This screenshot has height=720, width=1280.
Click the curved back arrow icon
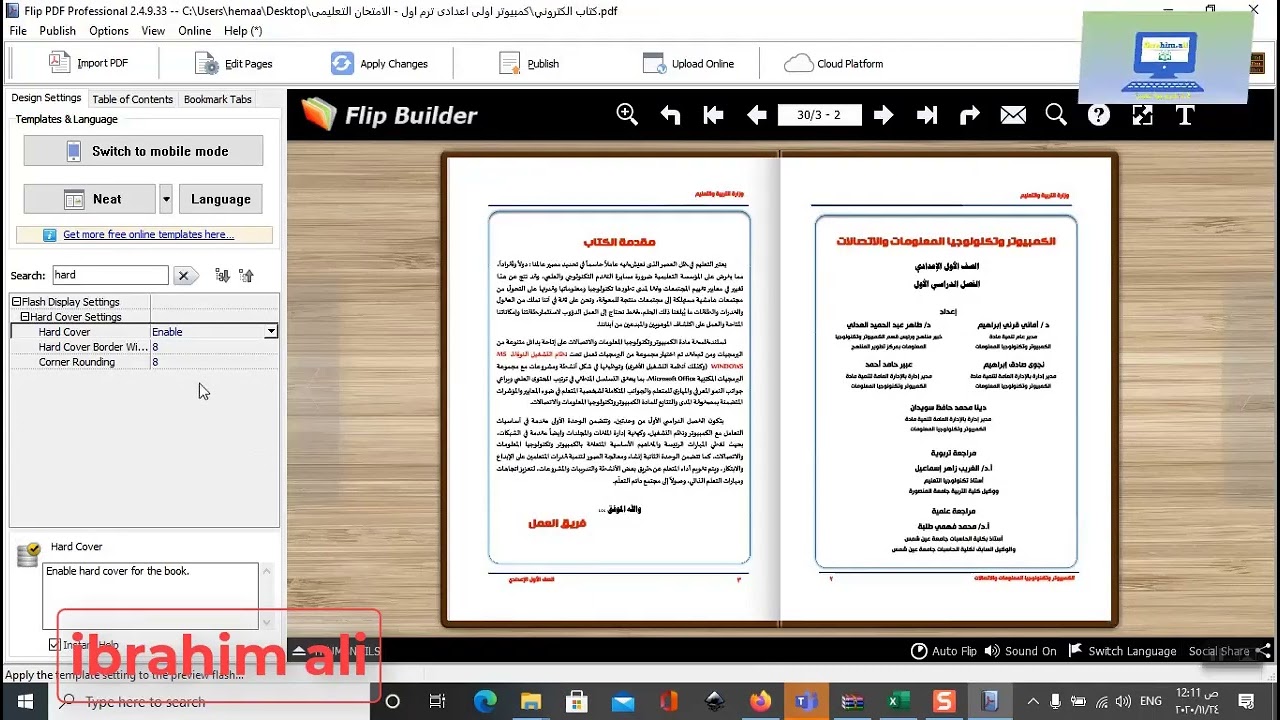pyautogui.click(x=670, y=115)
